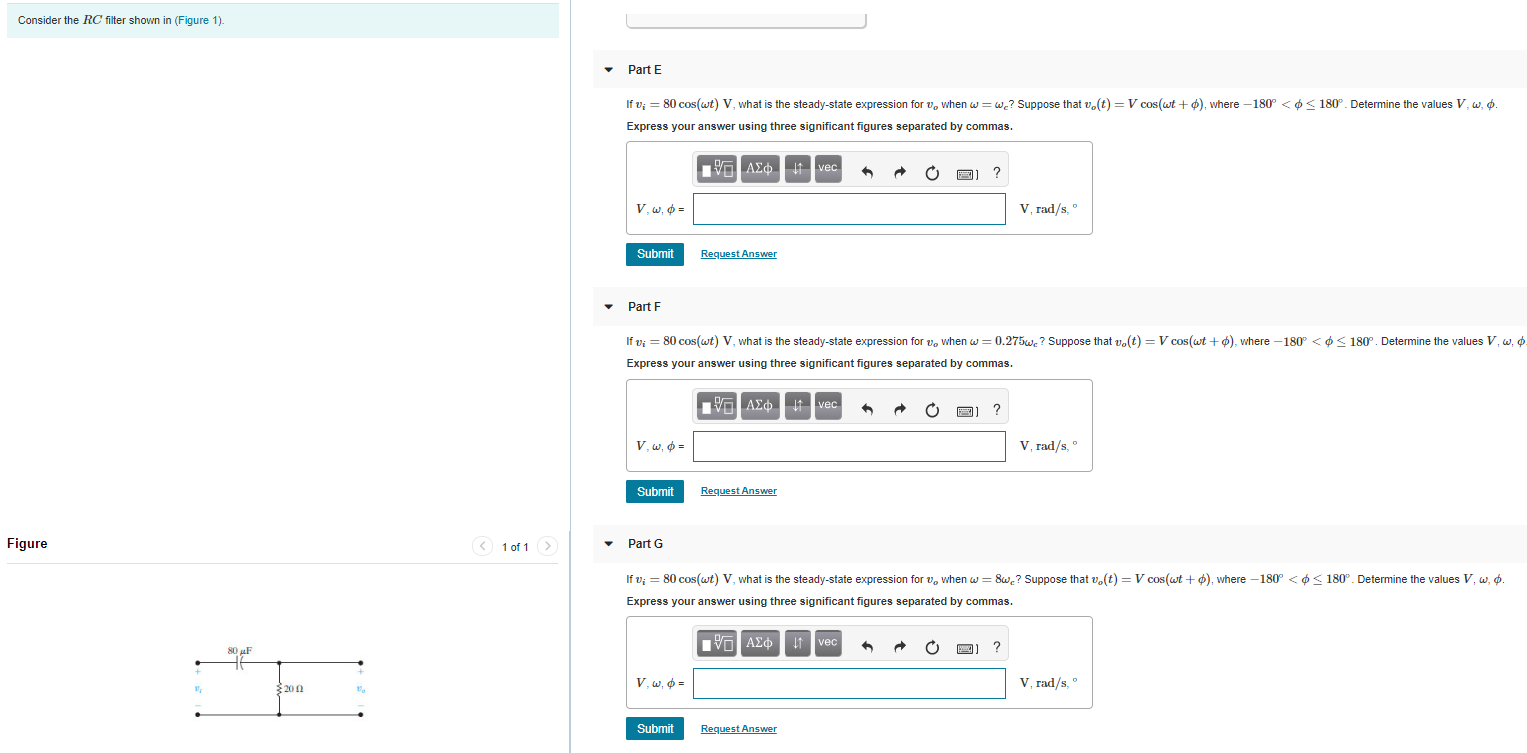The image size is (1527, 753).
Task: Undo last edit in Part E
Action: (x=868, y=173)
